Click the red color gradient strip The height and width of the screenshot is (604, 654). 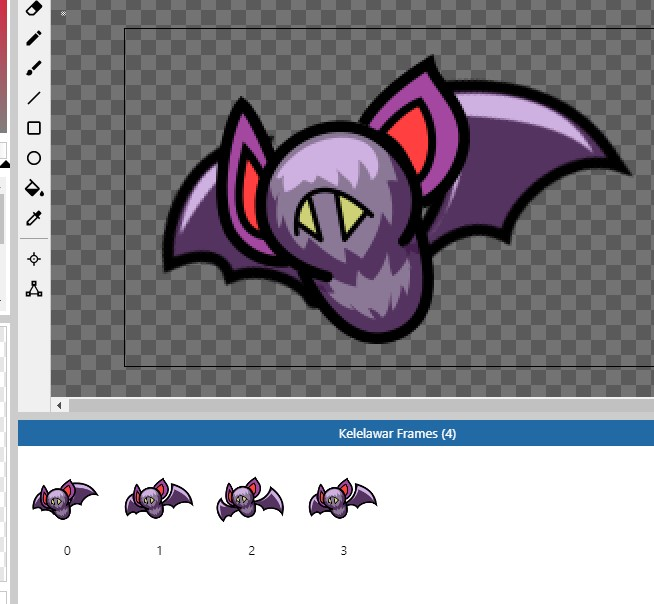tap(3, 66)
